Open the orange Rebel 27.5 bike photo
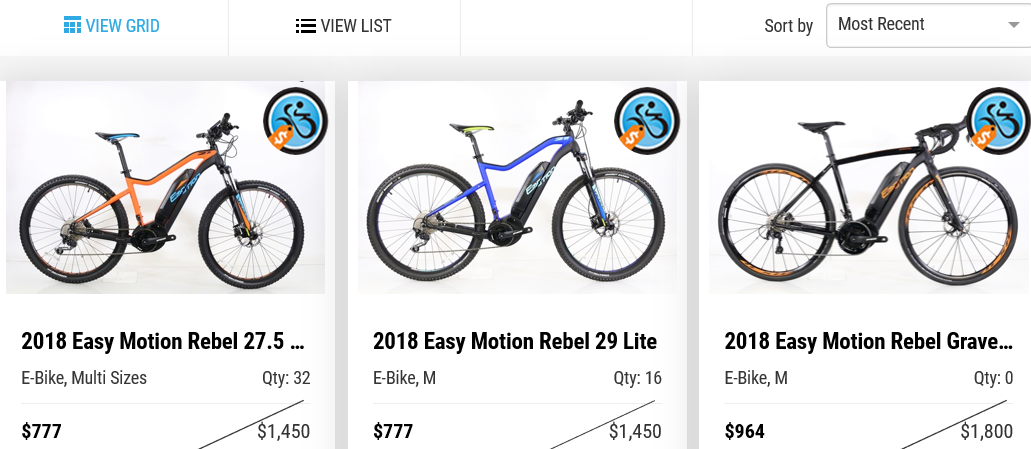 coord(166,187)
